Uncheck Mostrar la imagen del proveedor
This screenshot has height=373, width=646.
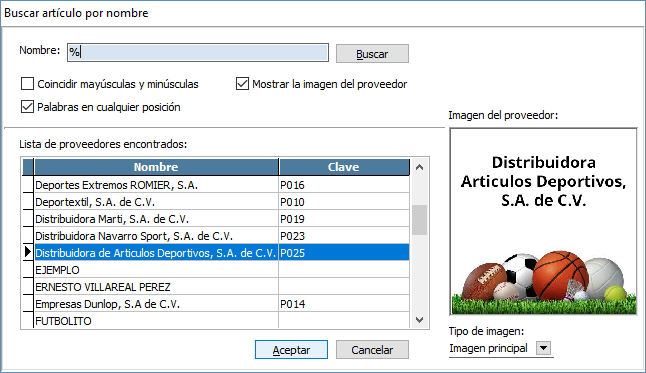tap(242, 84)
